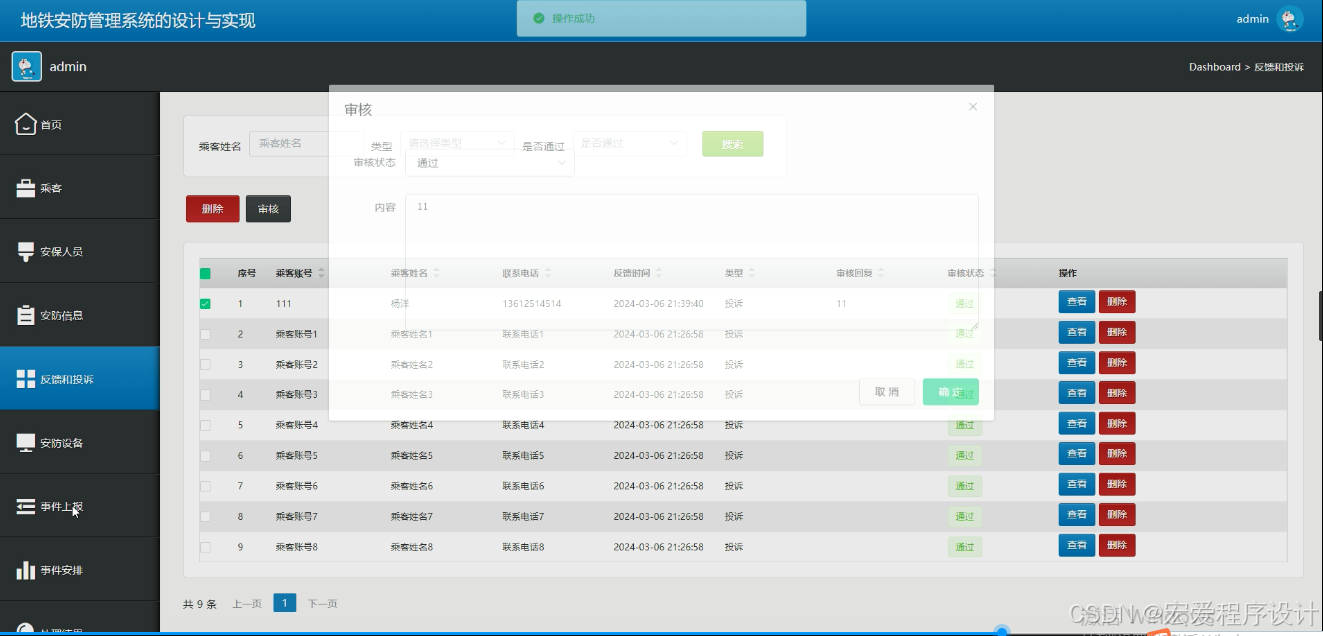
Task: Click the 安防信息 clipboard icon
Action: pos(26,315)
